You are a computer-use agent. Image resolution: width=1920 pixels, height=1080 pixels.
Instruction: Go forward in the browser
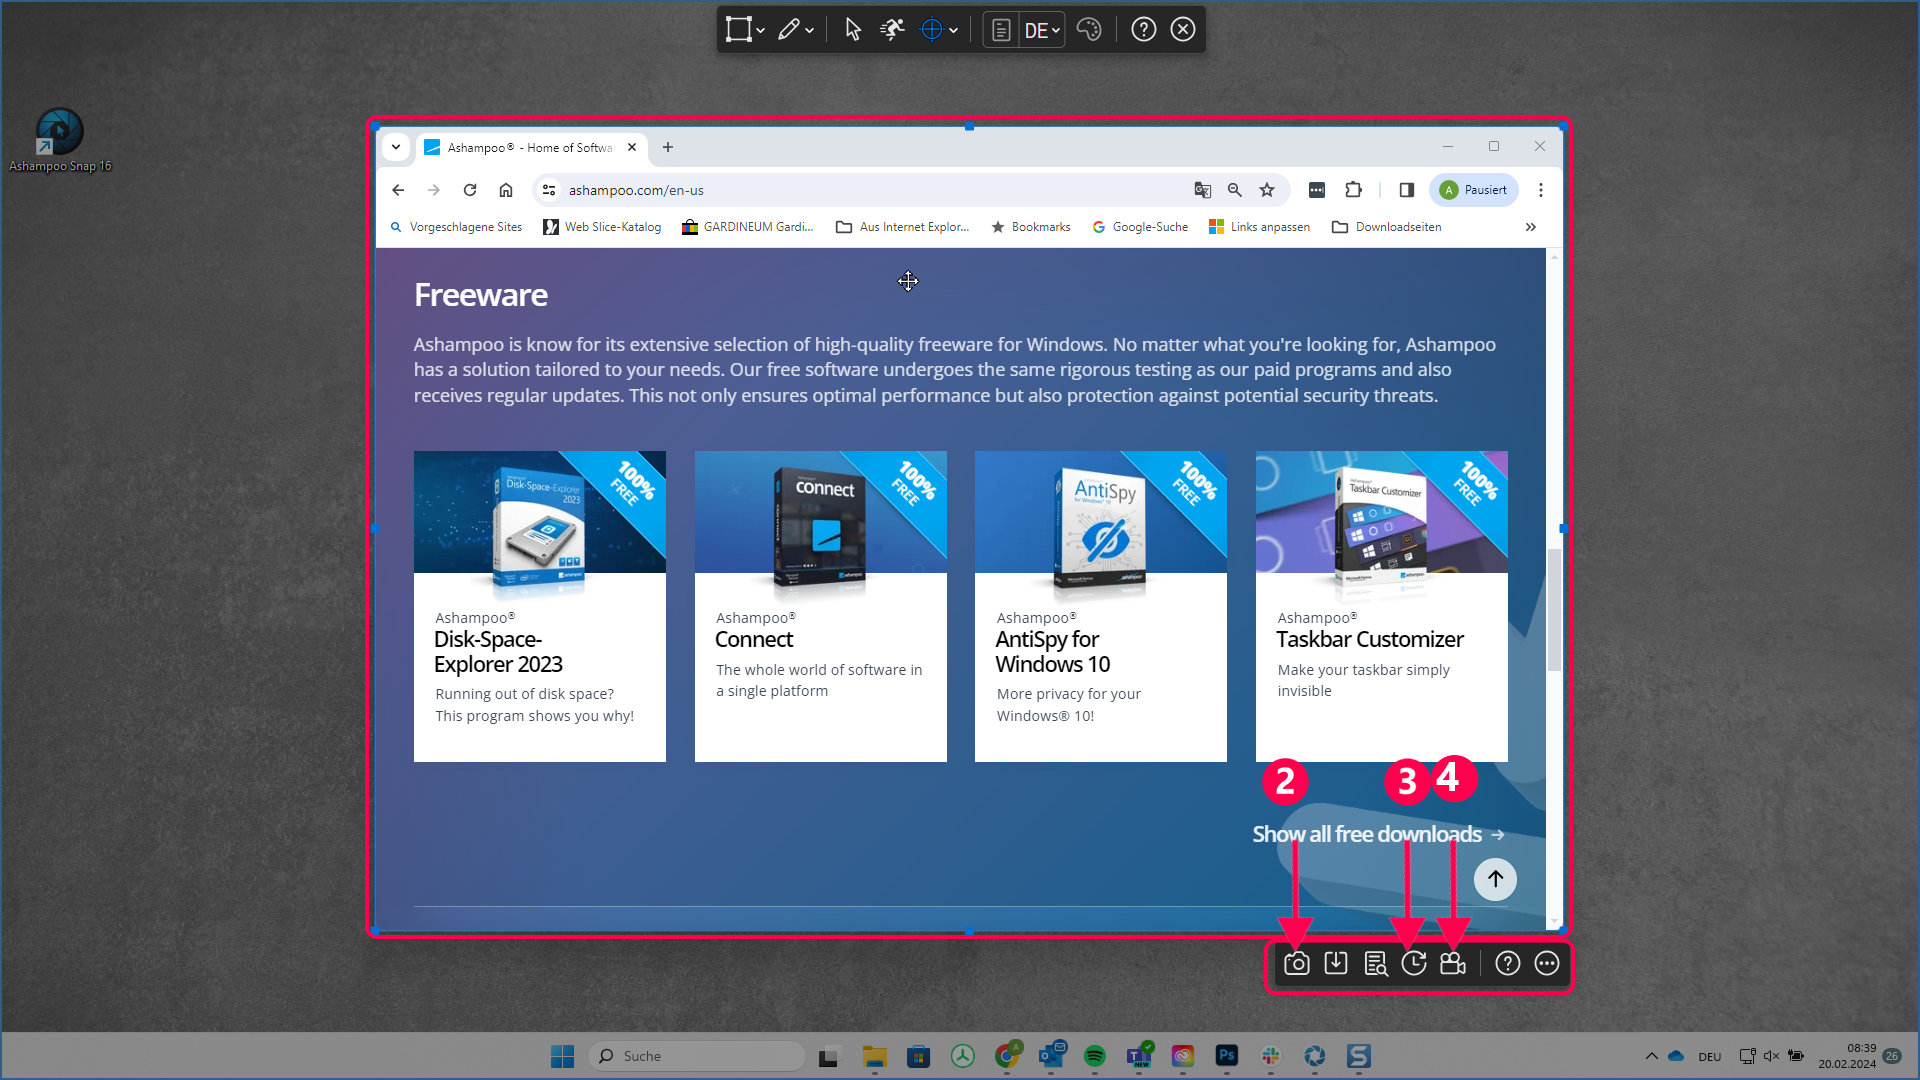434,190
